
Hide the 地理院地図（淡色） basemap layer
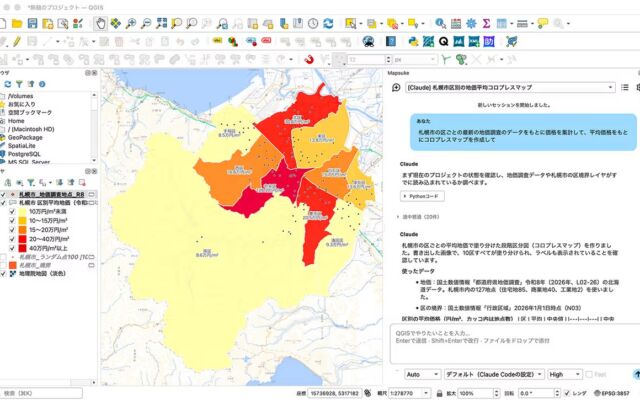click(x=3, y=273)
